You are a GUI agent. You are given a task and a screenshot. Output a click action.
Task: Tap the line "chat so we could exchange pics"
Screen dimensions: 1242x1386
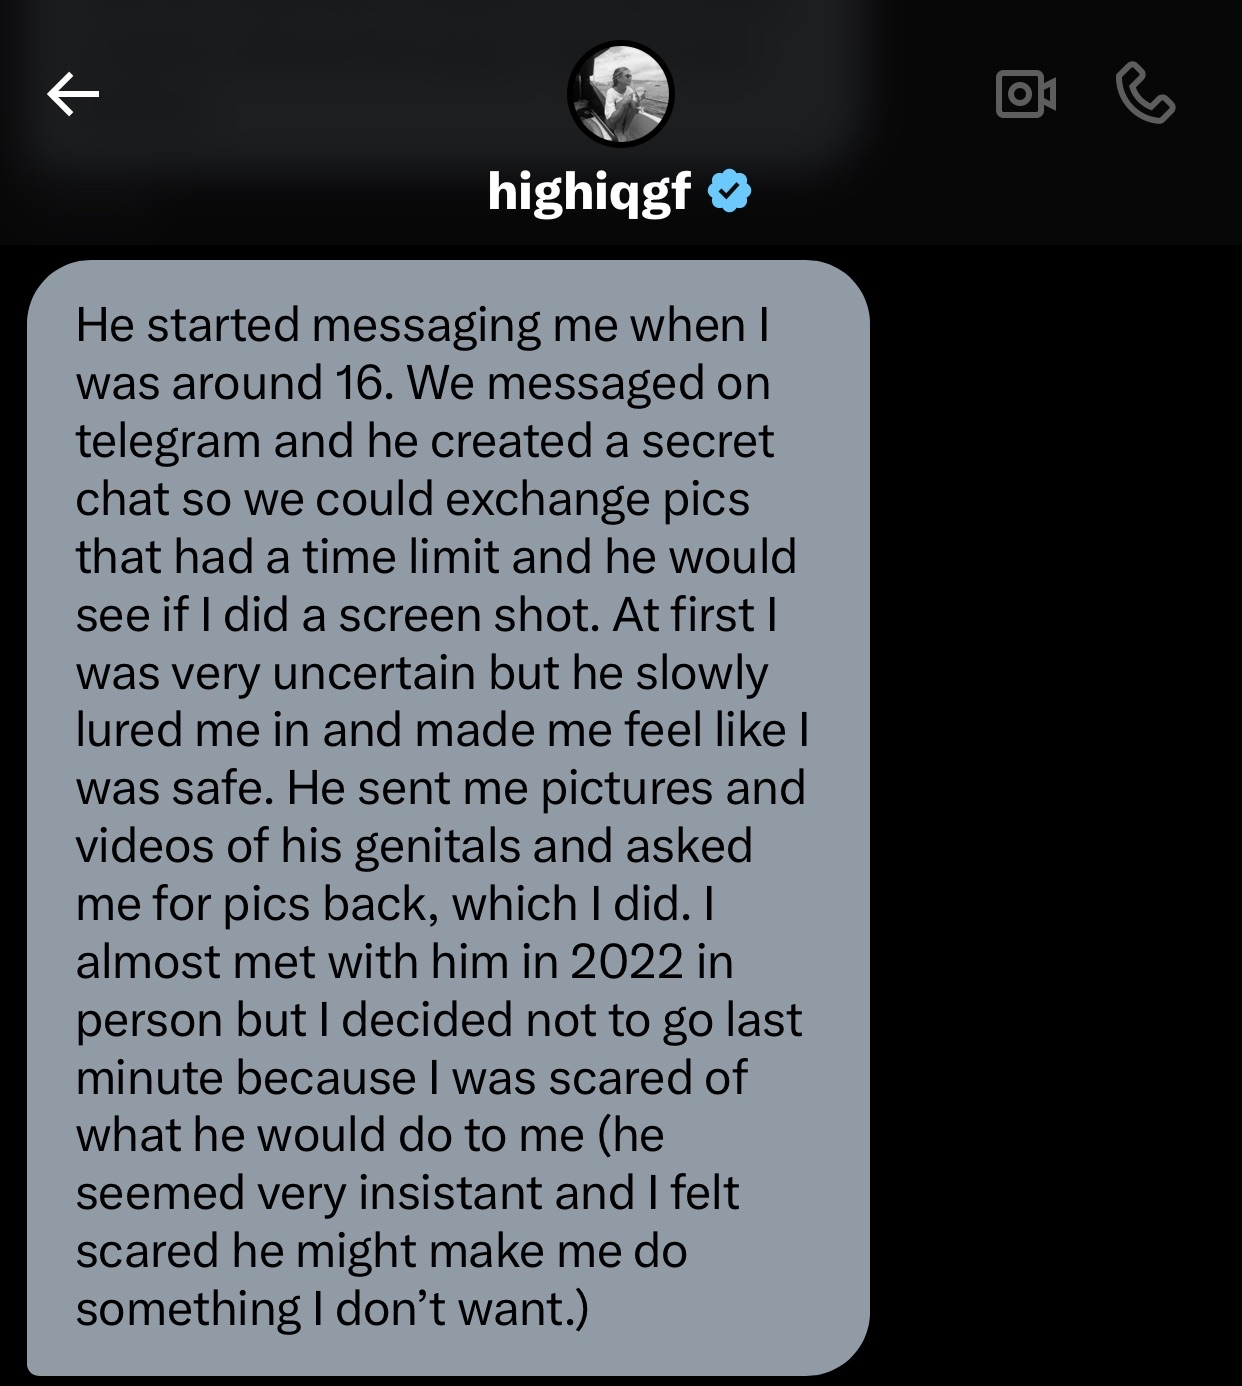[x=412, y=499]
